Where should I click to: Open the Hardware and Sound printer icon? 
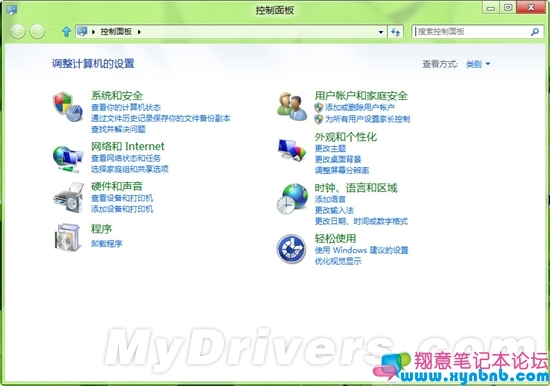click(x=68, y=197)
